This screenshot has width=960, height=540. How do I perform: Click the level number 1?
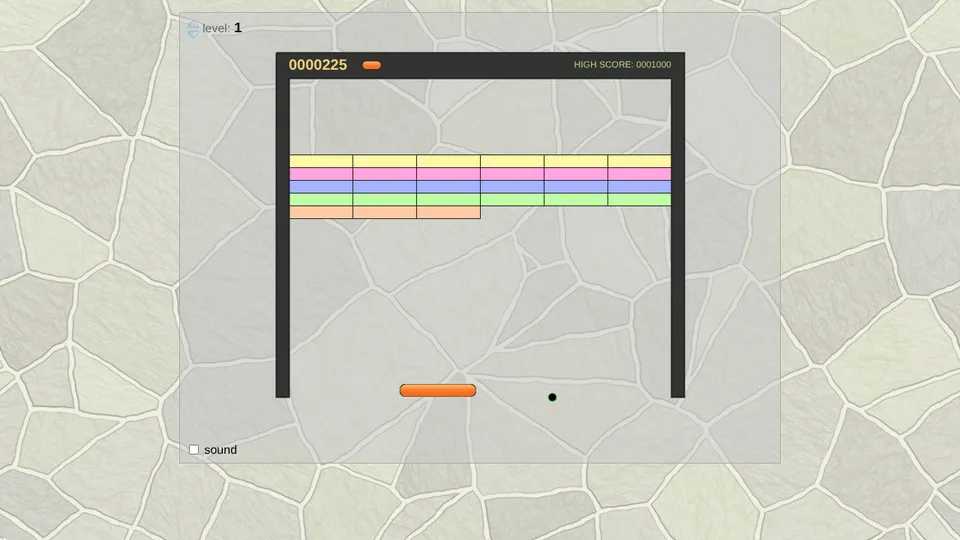238,28
